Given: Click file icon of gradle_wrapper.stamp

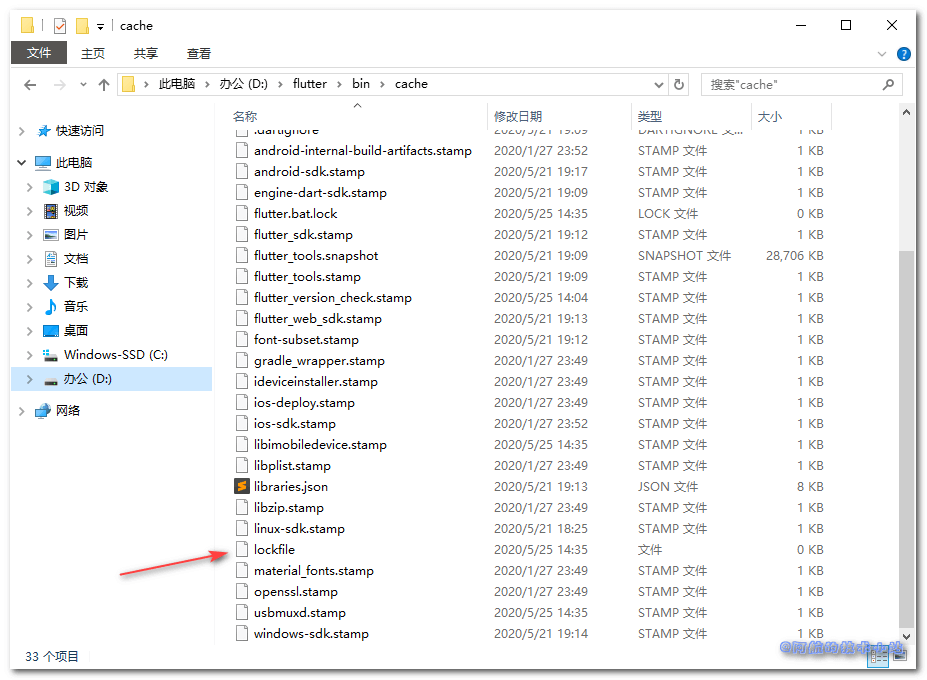Looking at the screenshot, I should (x=241, y=361).
